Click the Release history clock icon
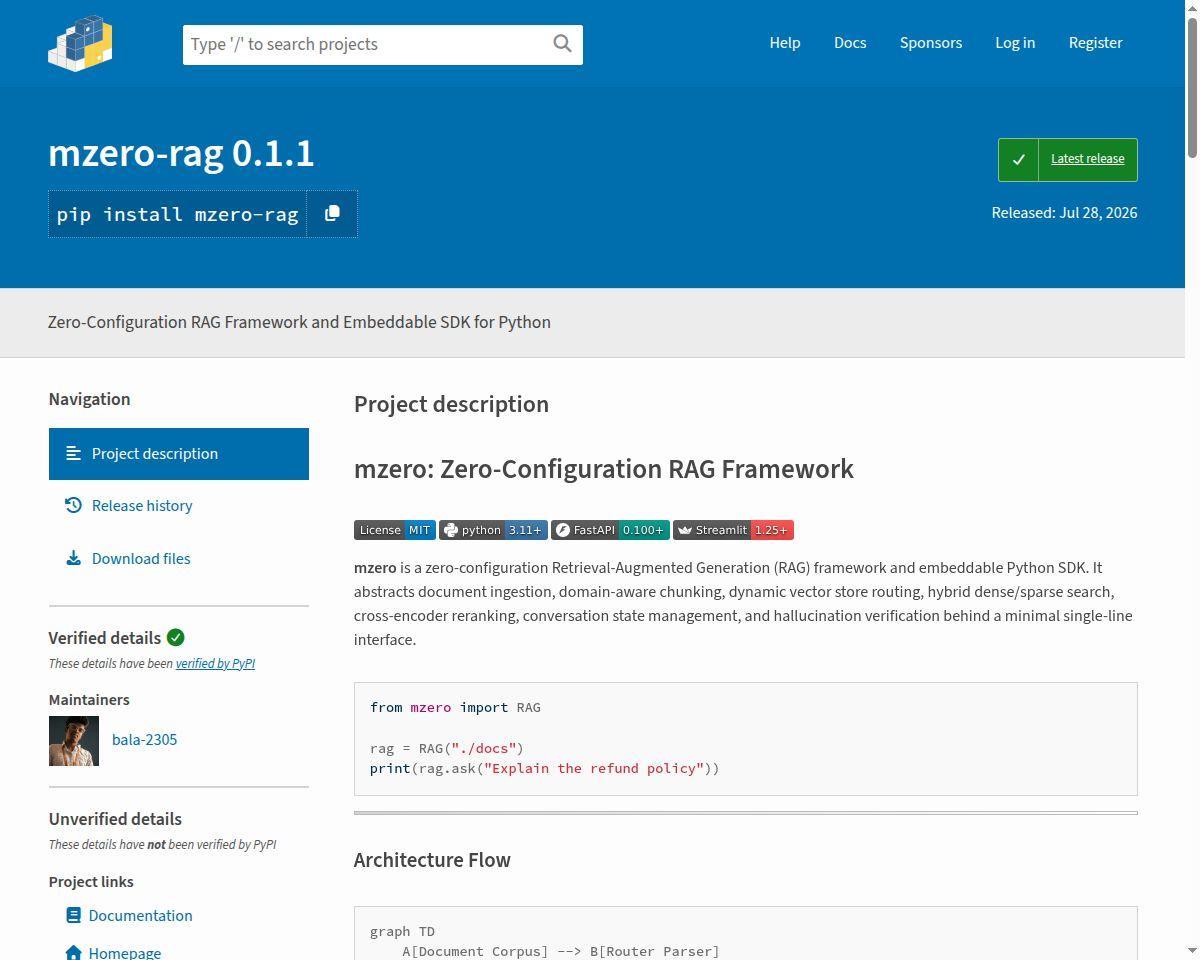Viewport: 1200px width, 960px height. [73, 505]
